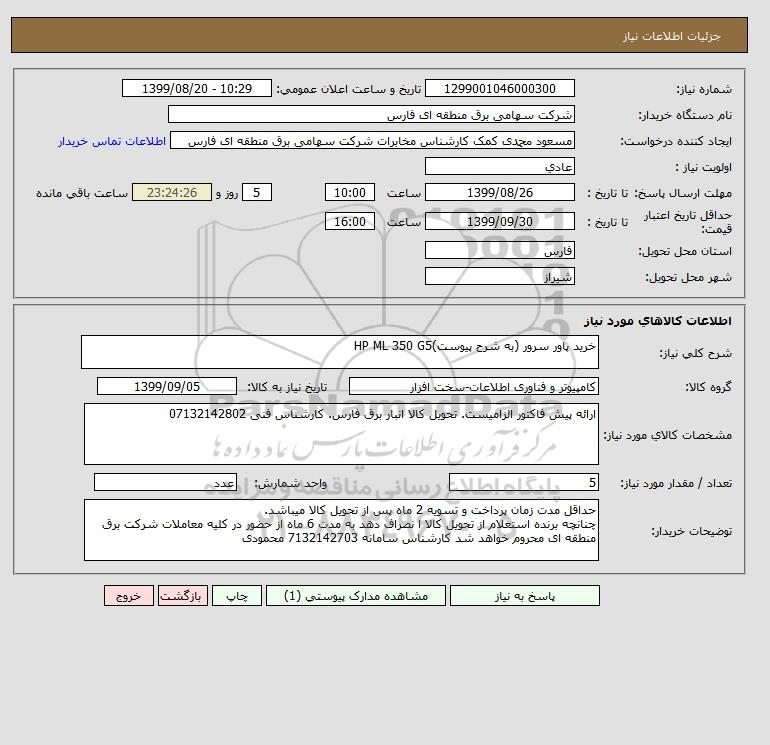This screenshot has width=770, height=745.
Task: Click quantity field showing 5
Action: [x=524, y=482]
